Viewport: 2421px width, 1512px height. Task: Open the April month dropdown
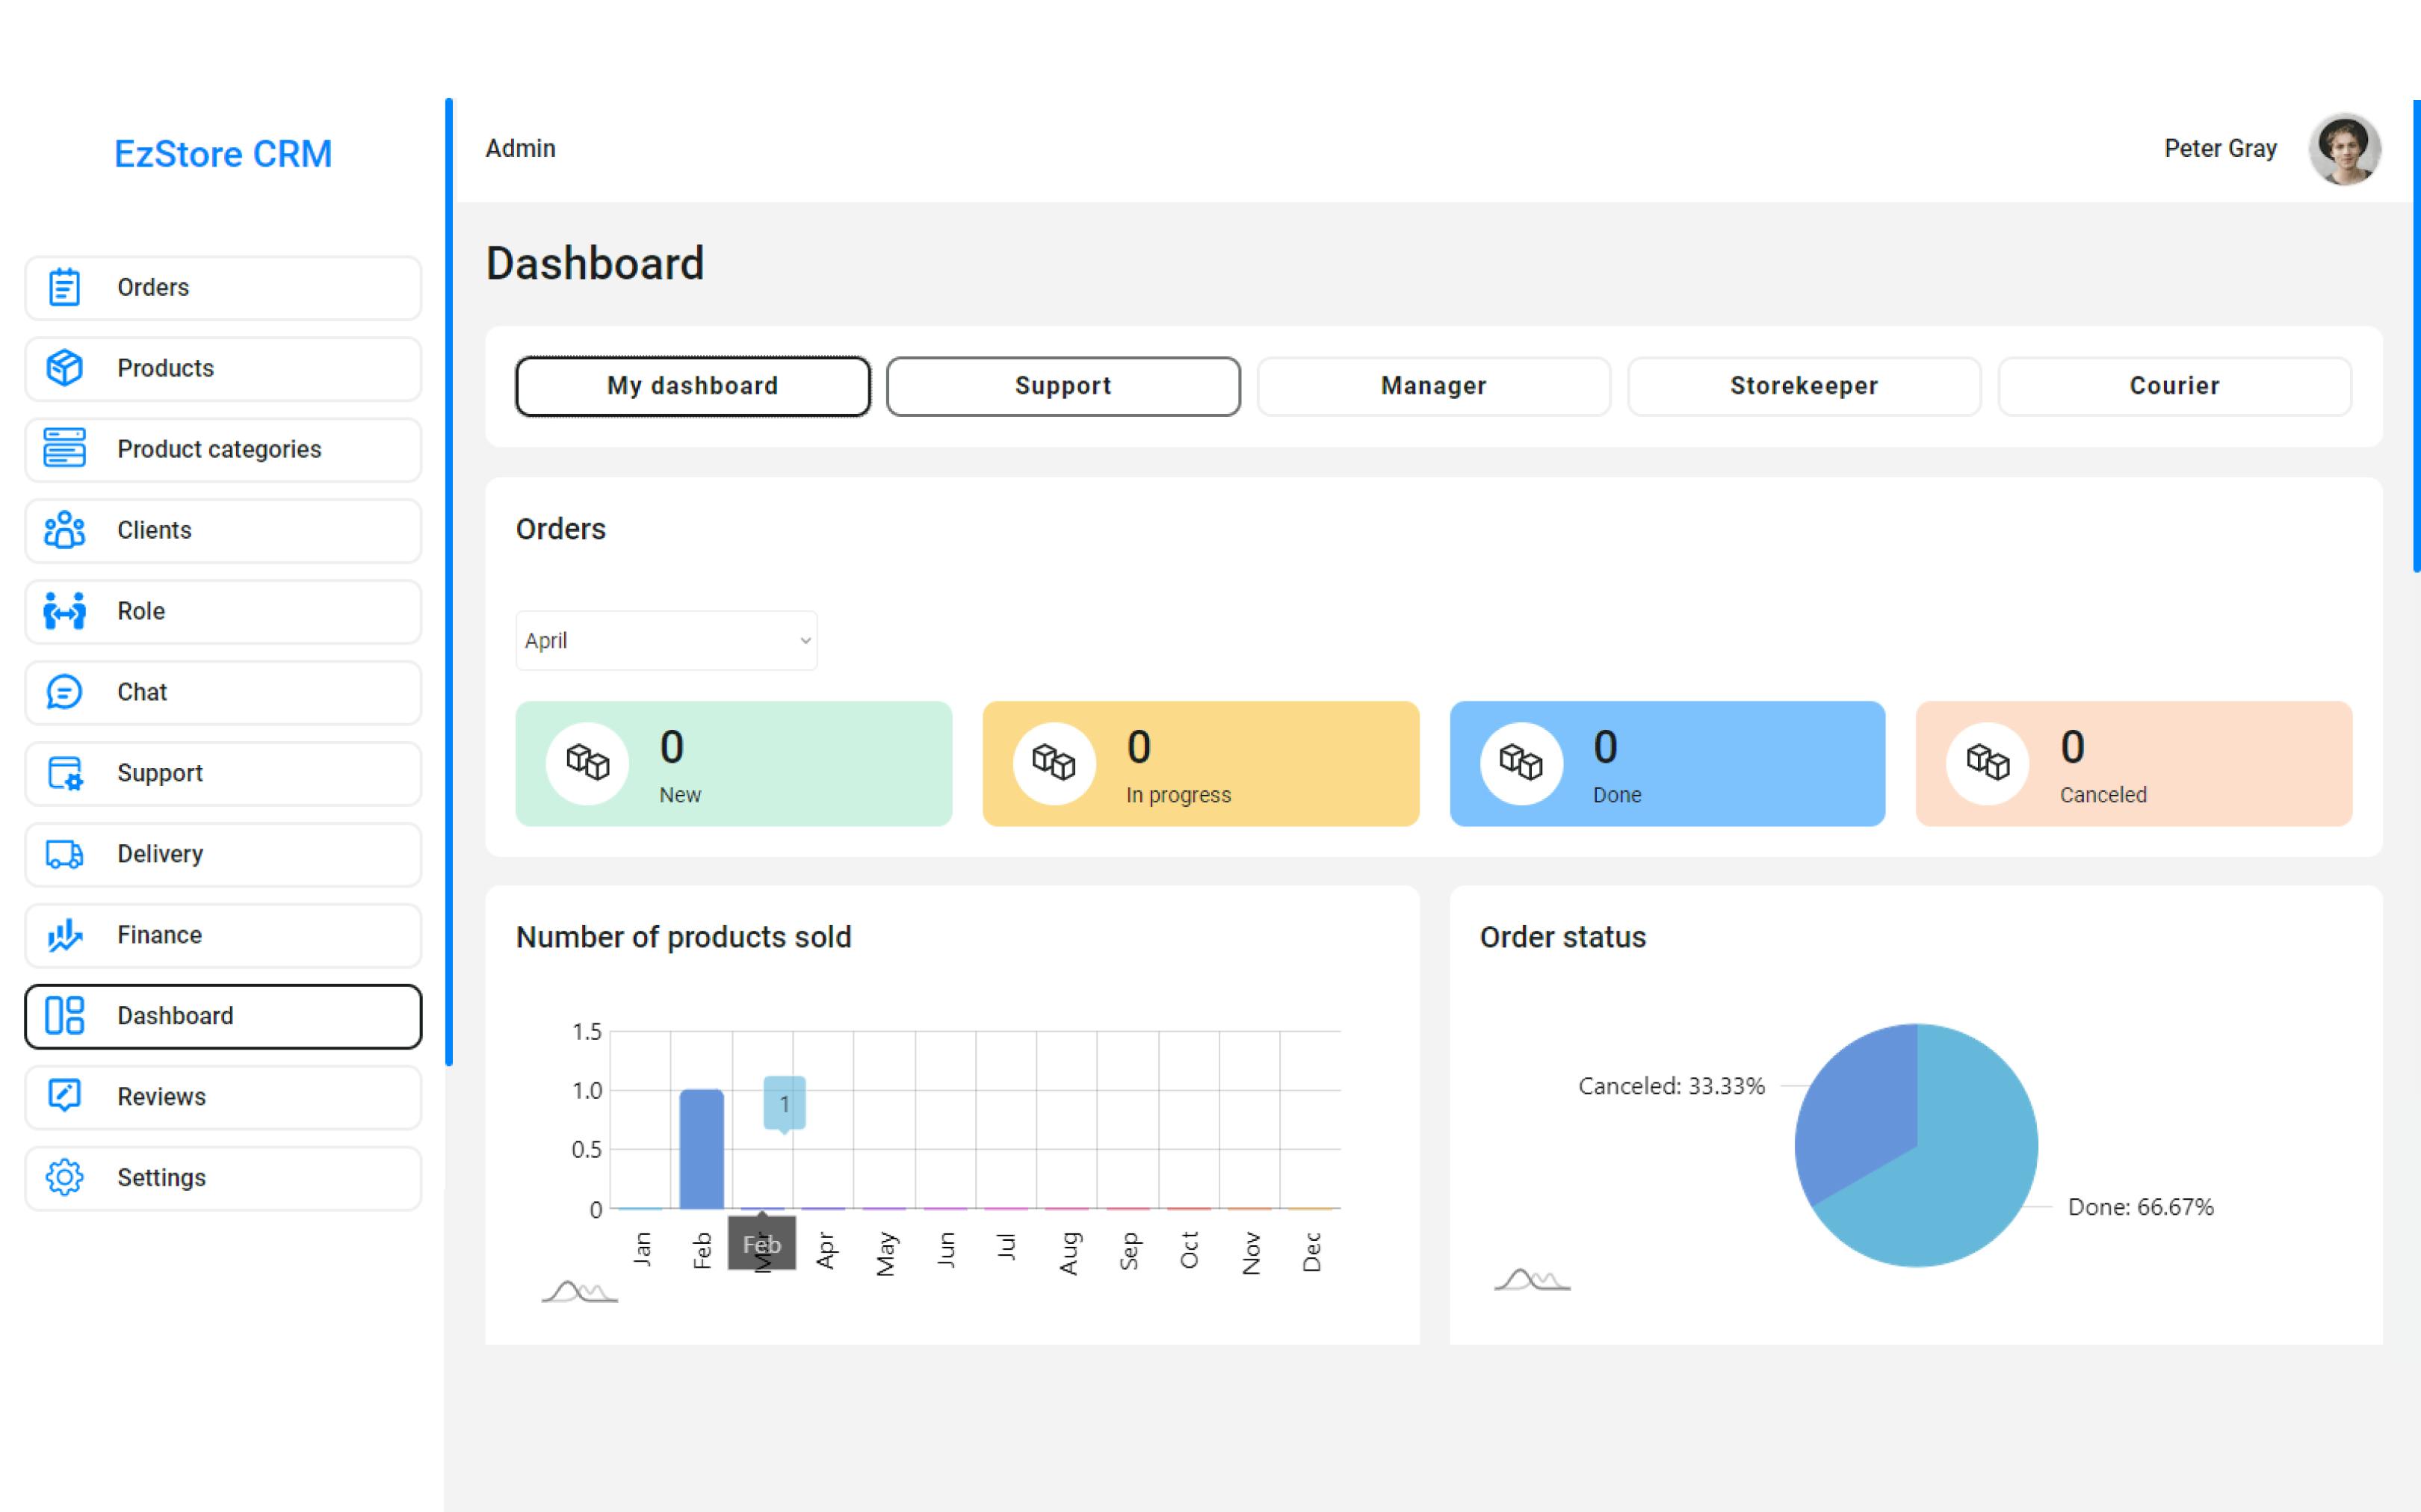click(666, 640)
